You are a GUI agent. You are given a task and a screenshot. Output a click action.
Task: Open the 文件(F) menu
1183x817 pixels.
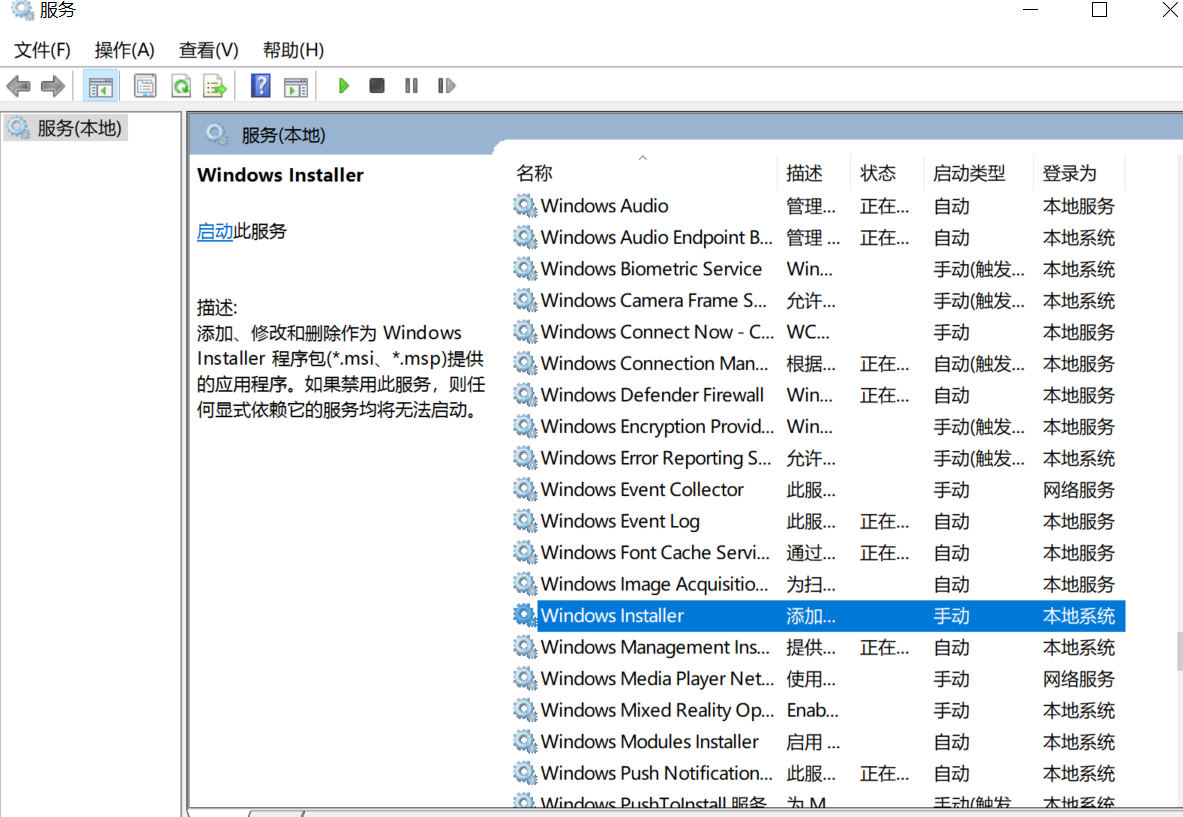click(41, 49)
